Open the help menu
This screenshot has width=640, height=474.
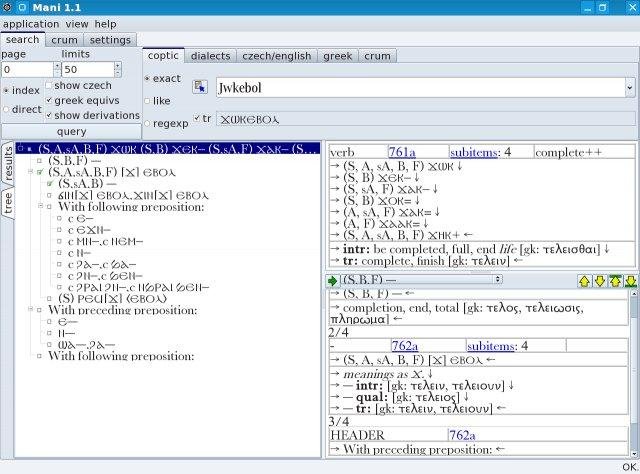(105, 24)
